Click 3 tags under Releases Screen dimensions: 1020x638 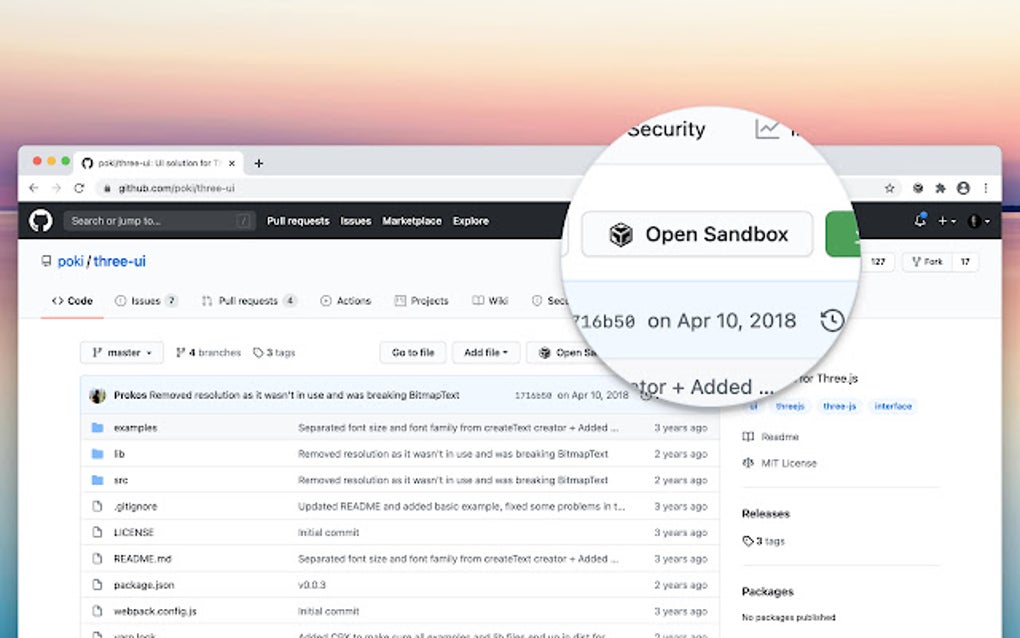coord(764,541)
